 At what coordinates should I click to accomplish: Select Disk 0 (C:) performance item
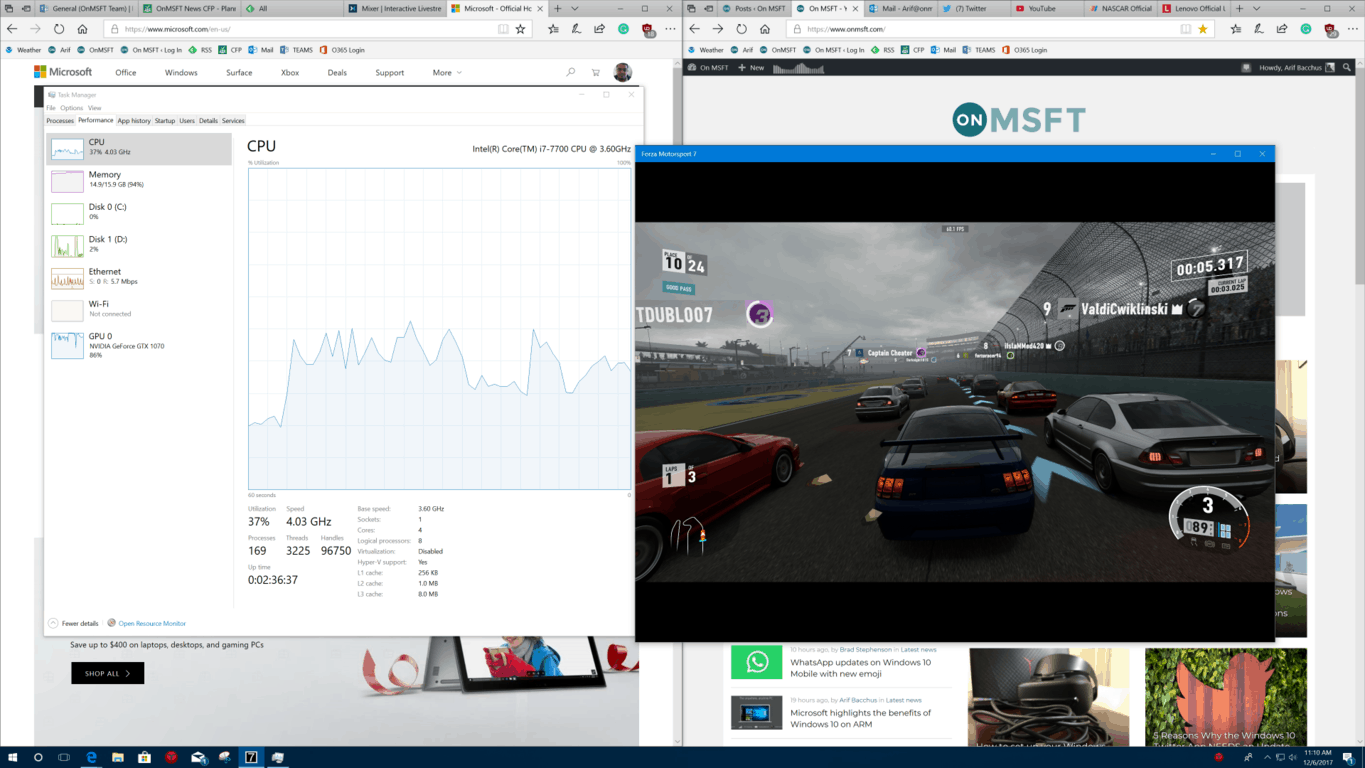(x=139, y=212)
